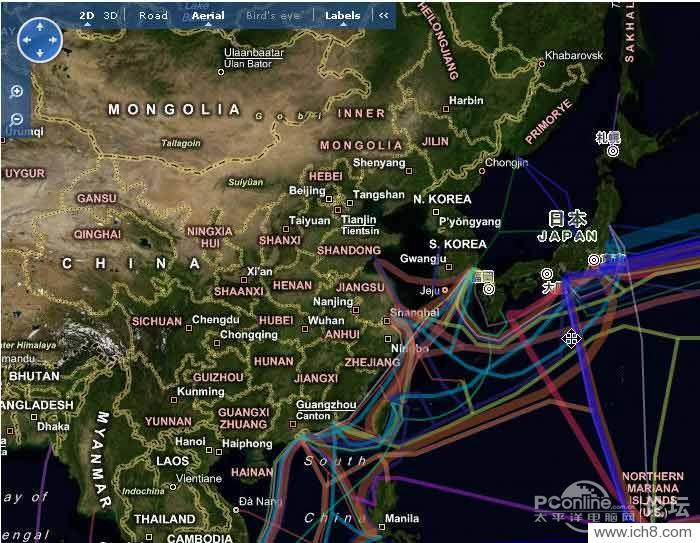Click the Fukuoka marker near Jeju
Image resolution: width=700 pixels, height=543 pixels.
(489, 289)
